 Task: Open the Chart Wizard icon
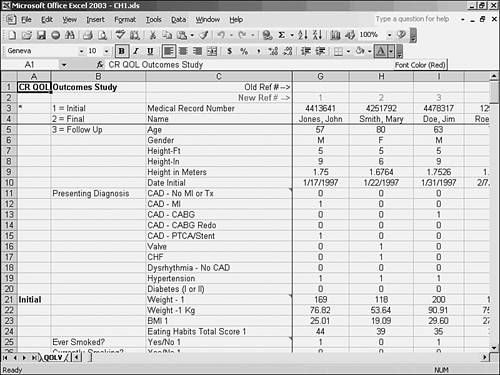pyautogui.click(x=335, y=35)
